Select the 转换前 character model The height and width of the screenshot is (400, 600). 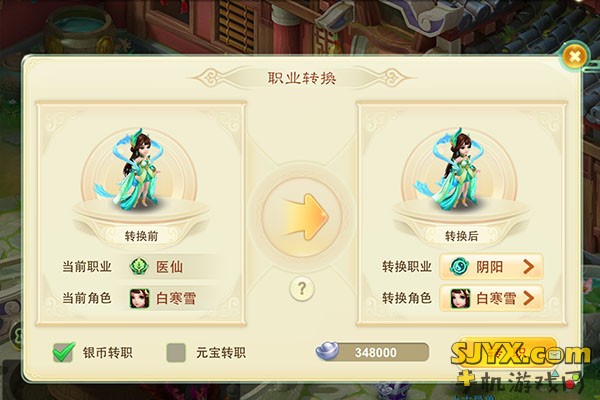click(141, 170)
